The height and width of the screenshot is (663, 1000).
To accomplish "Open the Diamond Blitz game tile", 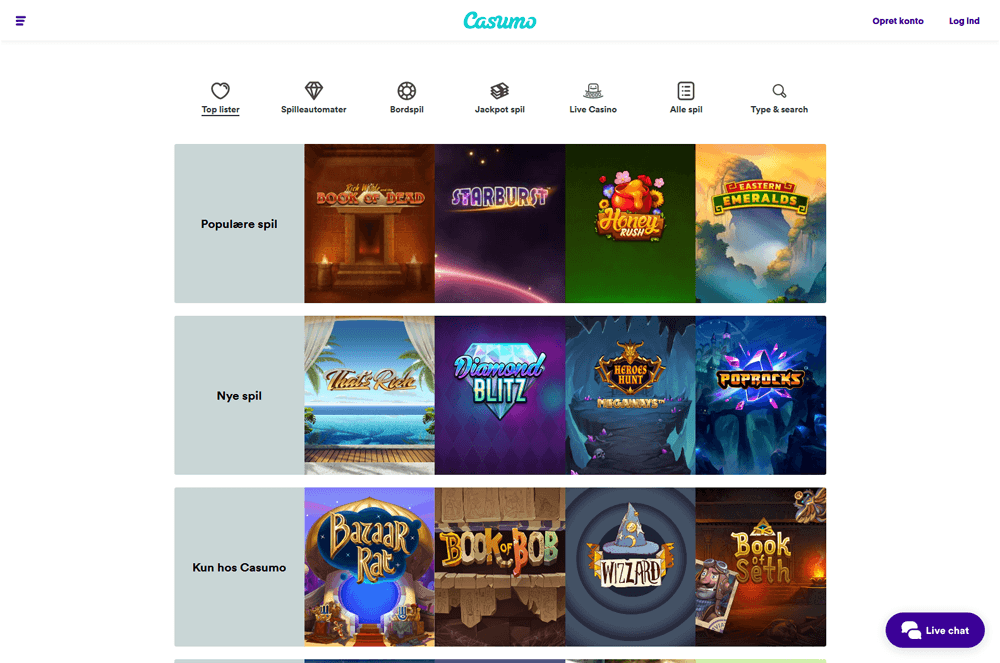I will click(x=500, y=395).
